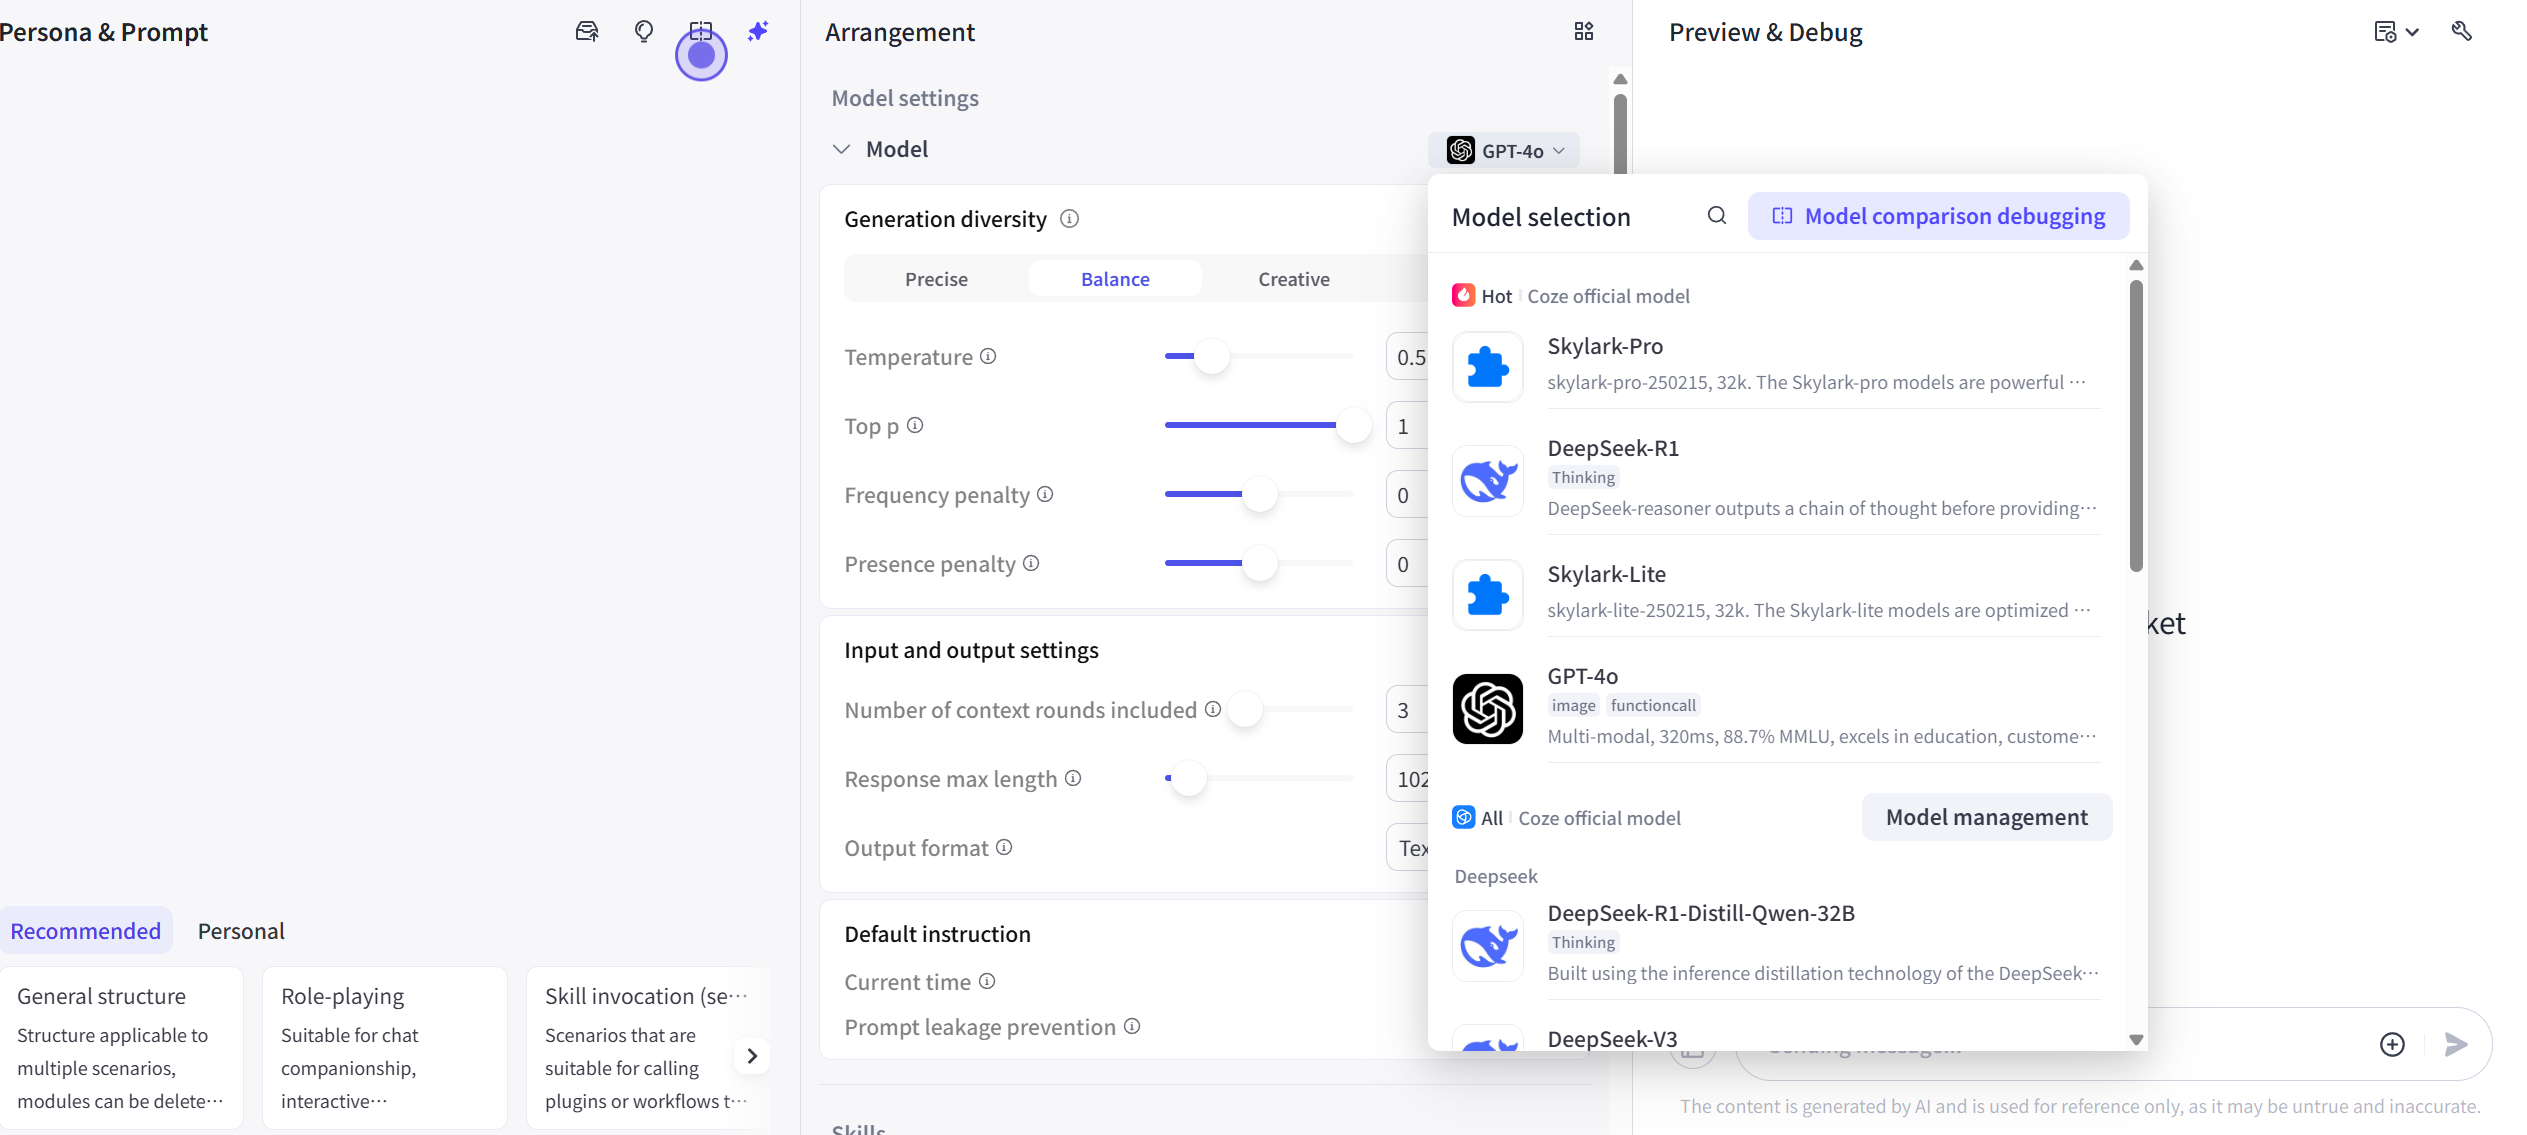Click Response max length info icon
The width and height of the screenshot is (2527, 1135).
coord(1073,778)
